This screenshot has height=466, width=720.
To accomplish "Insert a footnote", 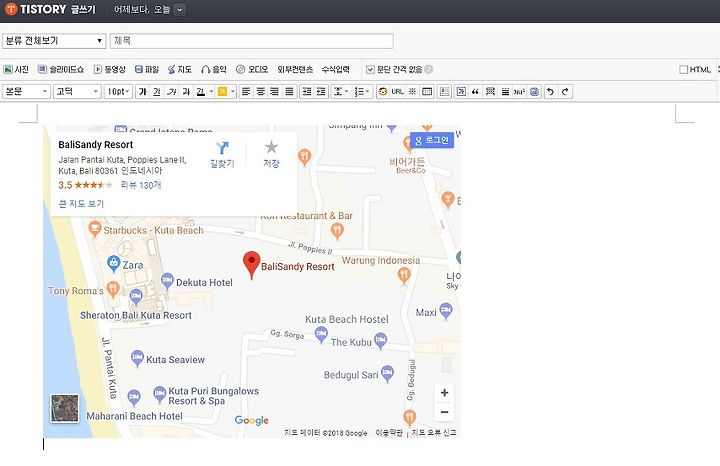I will (x=519, y=92).
